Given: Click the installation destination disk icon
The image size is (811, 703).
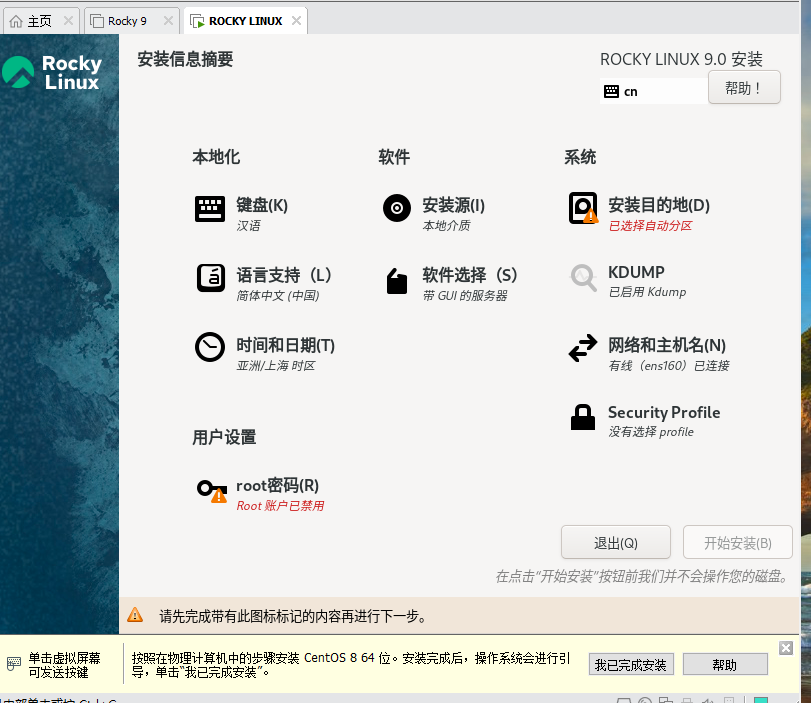Looking at the screenshot, I should click(x=583, y=208).
